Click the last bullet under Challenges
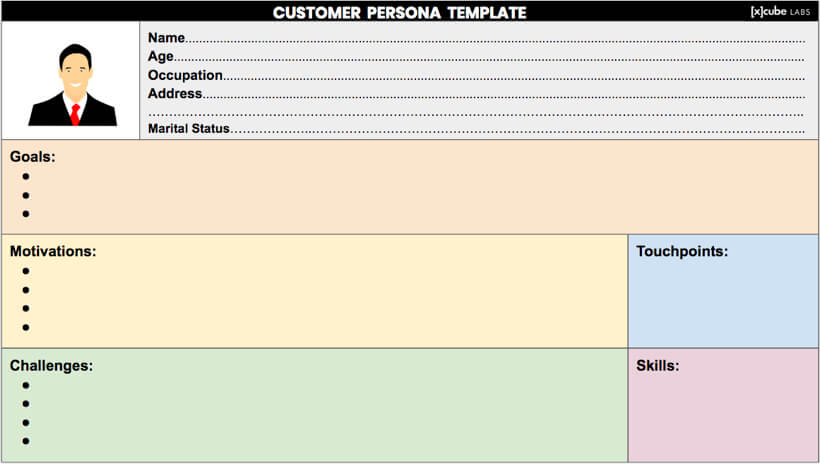 26,442
